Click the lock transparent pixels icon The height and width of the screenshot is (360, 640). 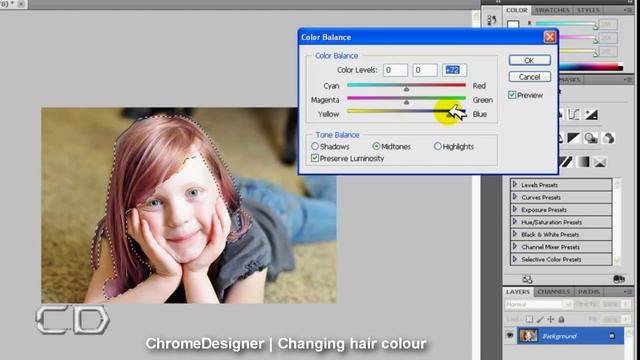529,319
